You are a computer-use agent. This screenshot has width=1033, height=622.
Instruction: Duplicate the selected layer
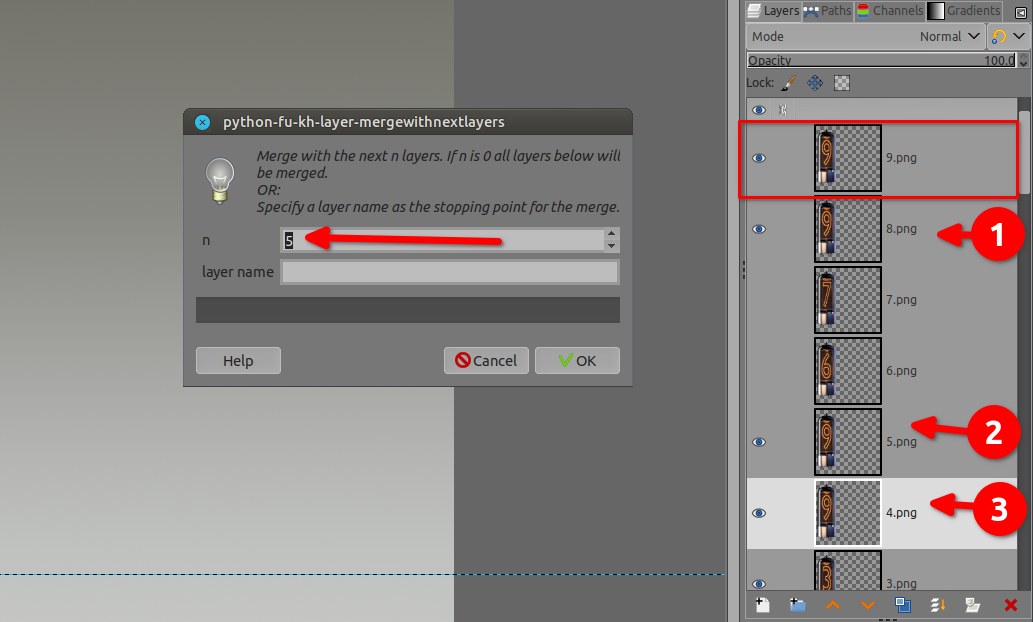[903, 605]
